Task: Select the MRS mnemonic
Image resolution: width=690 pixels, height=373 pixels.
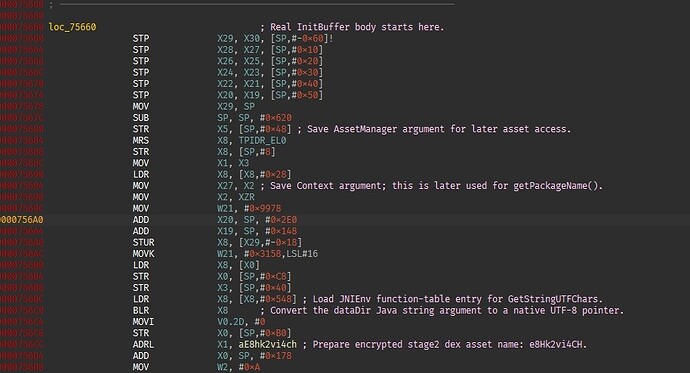Action: 141,141
